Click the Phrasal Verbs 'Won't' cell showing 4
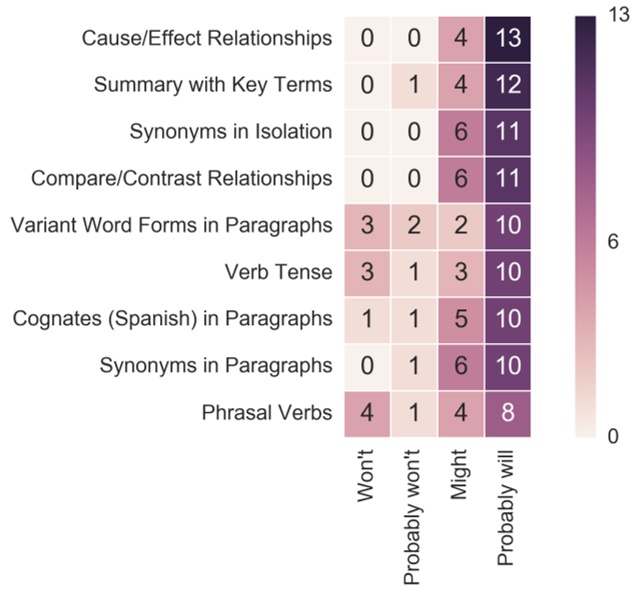Screen dimensions: 640x592 (x=368, y=412)
